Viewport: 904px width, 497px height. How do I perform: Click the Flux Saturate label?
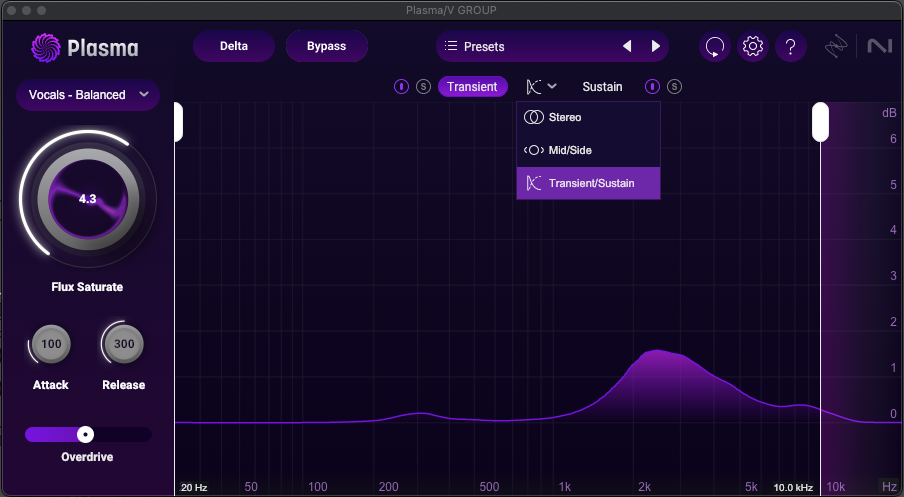(87, 287)
